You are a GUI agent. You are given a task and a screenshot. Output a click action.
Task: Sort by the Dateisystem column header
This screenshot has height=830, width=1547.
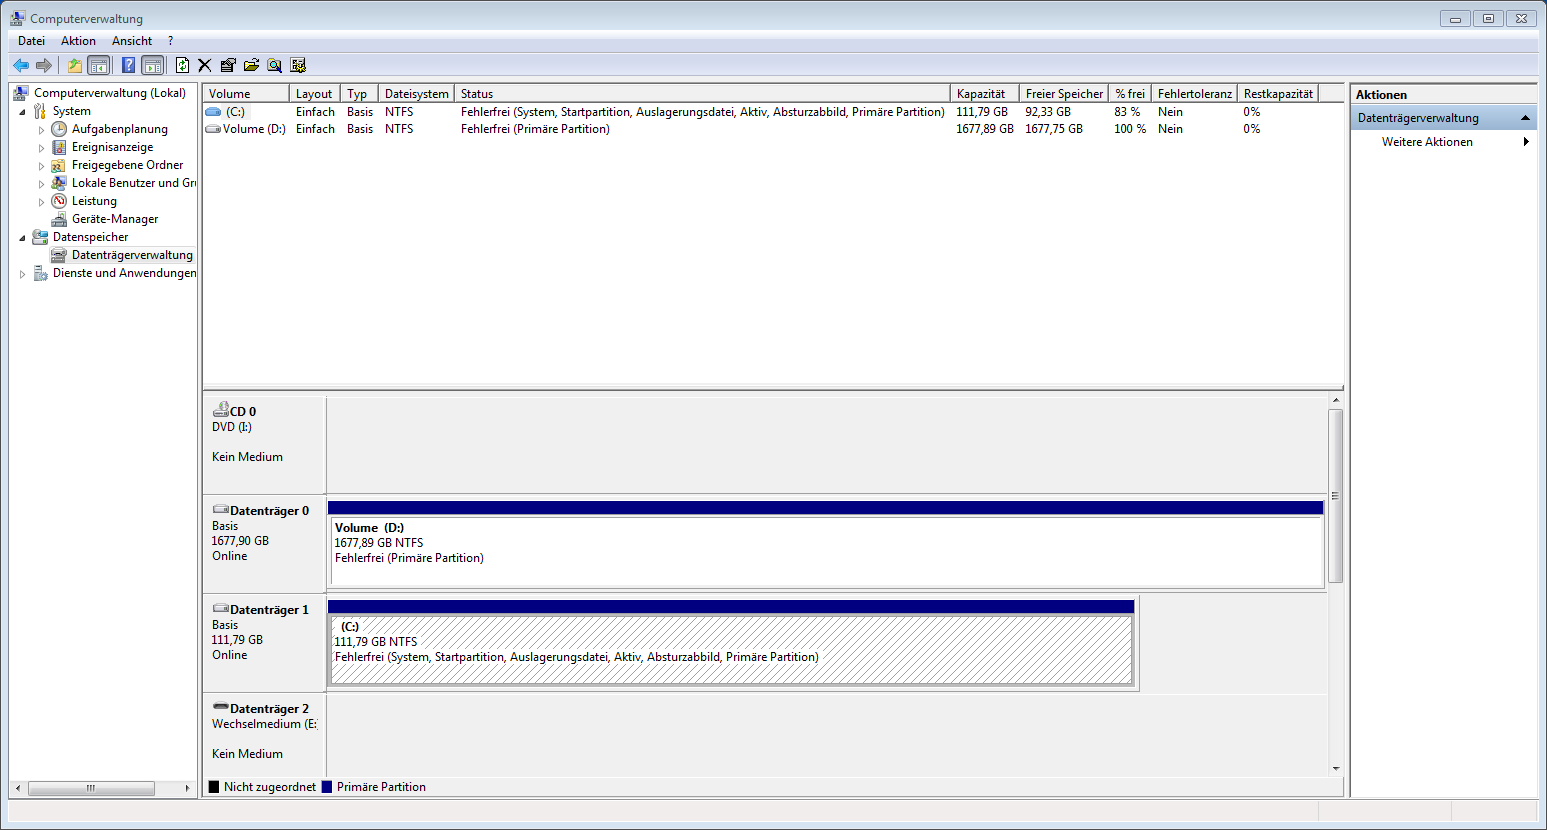[416, 93]
